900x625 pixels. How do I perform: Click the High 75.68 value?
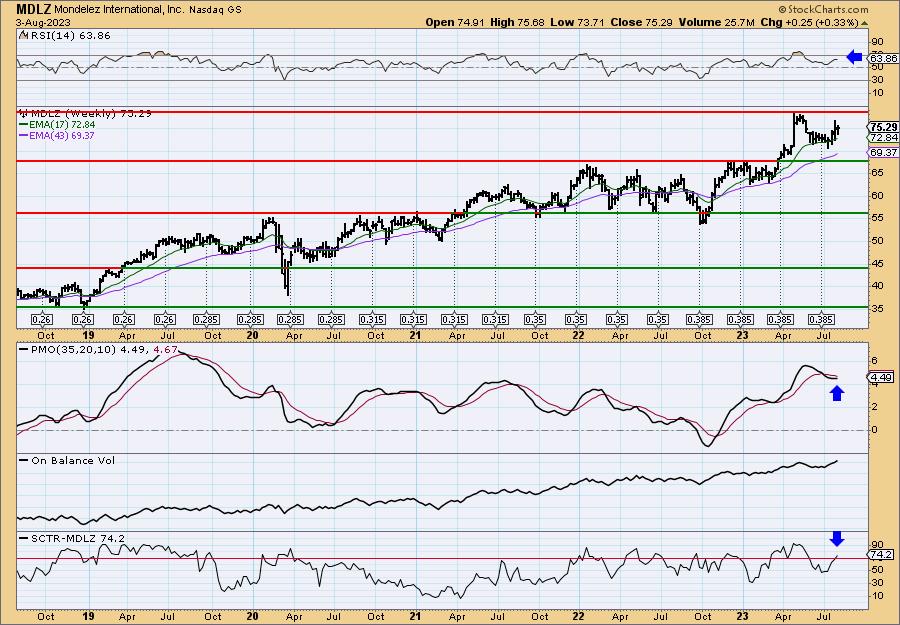(518, 22)
